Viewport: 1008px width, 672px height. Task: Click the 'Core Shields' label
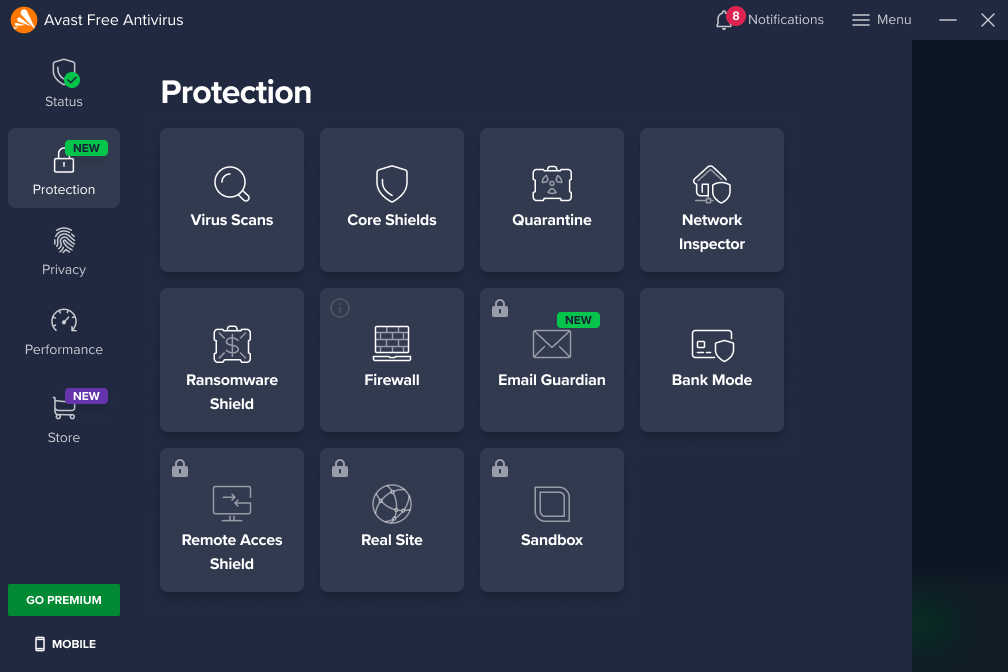[392, 220]
